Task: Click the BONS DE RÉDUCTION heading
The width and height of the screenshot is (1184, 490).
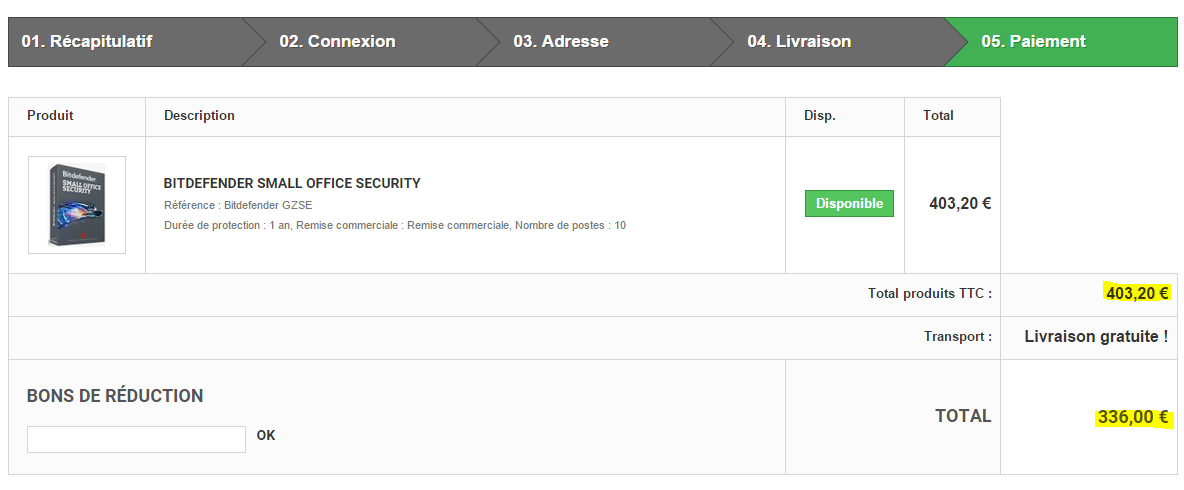Action: tap(115, 396)
